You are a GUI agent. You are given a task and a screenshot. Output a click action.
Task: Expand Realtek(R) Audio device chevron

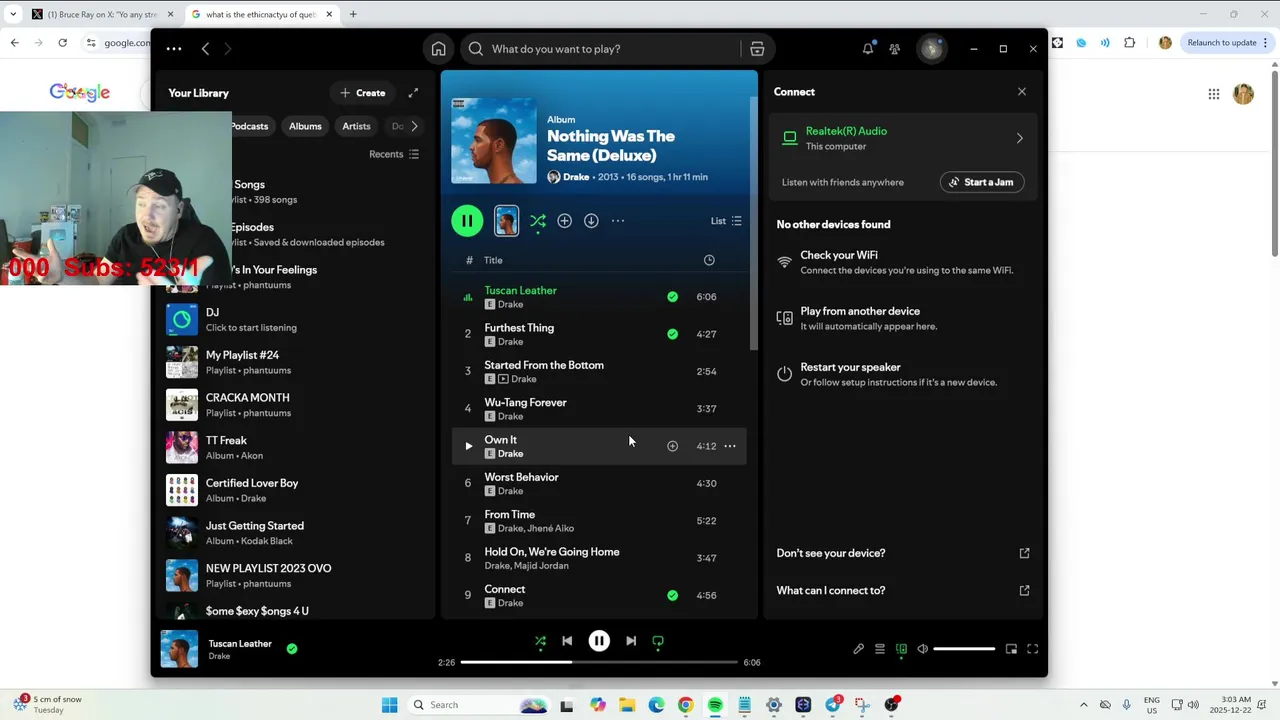(x=1019, y=138)
